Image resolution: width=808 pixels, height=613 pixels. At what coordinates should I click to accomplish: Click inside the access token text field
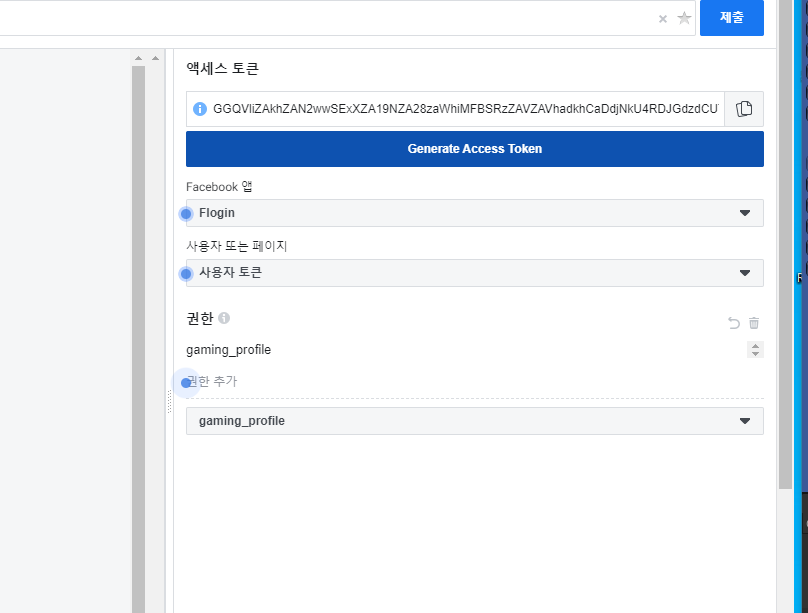coord(465,109)
